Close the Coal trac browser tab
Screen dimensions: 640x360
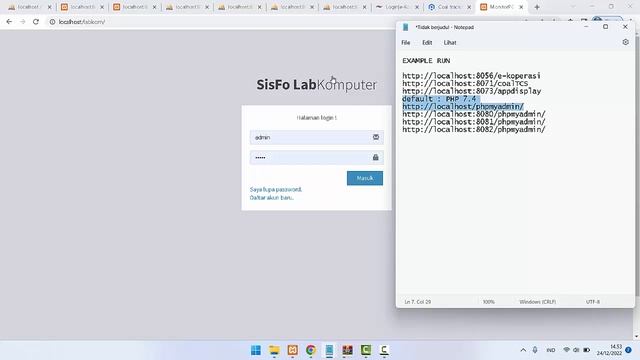pyautogui.click(x=469, y=7)
